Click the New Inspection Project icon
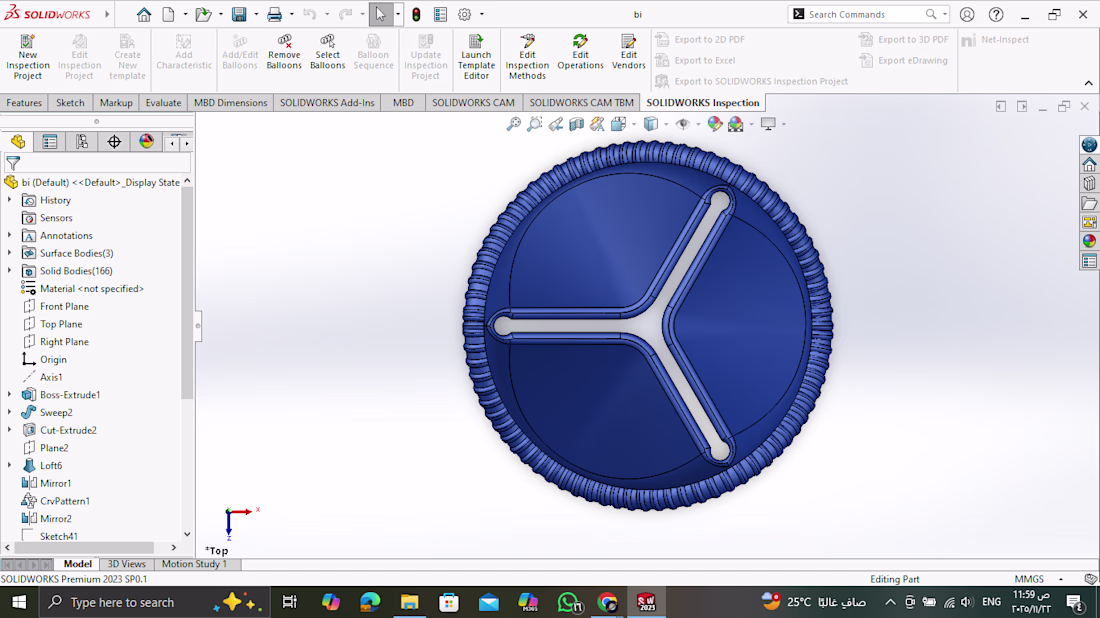The image size is (1100, 618). coord(27,57)
